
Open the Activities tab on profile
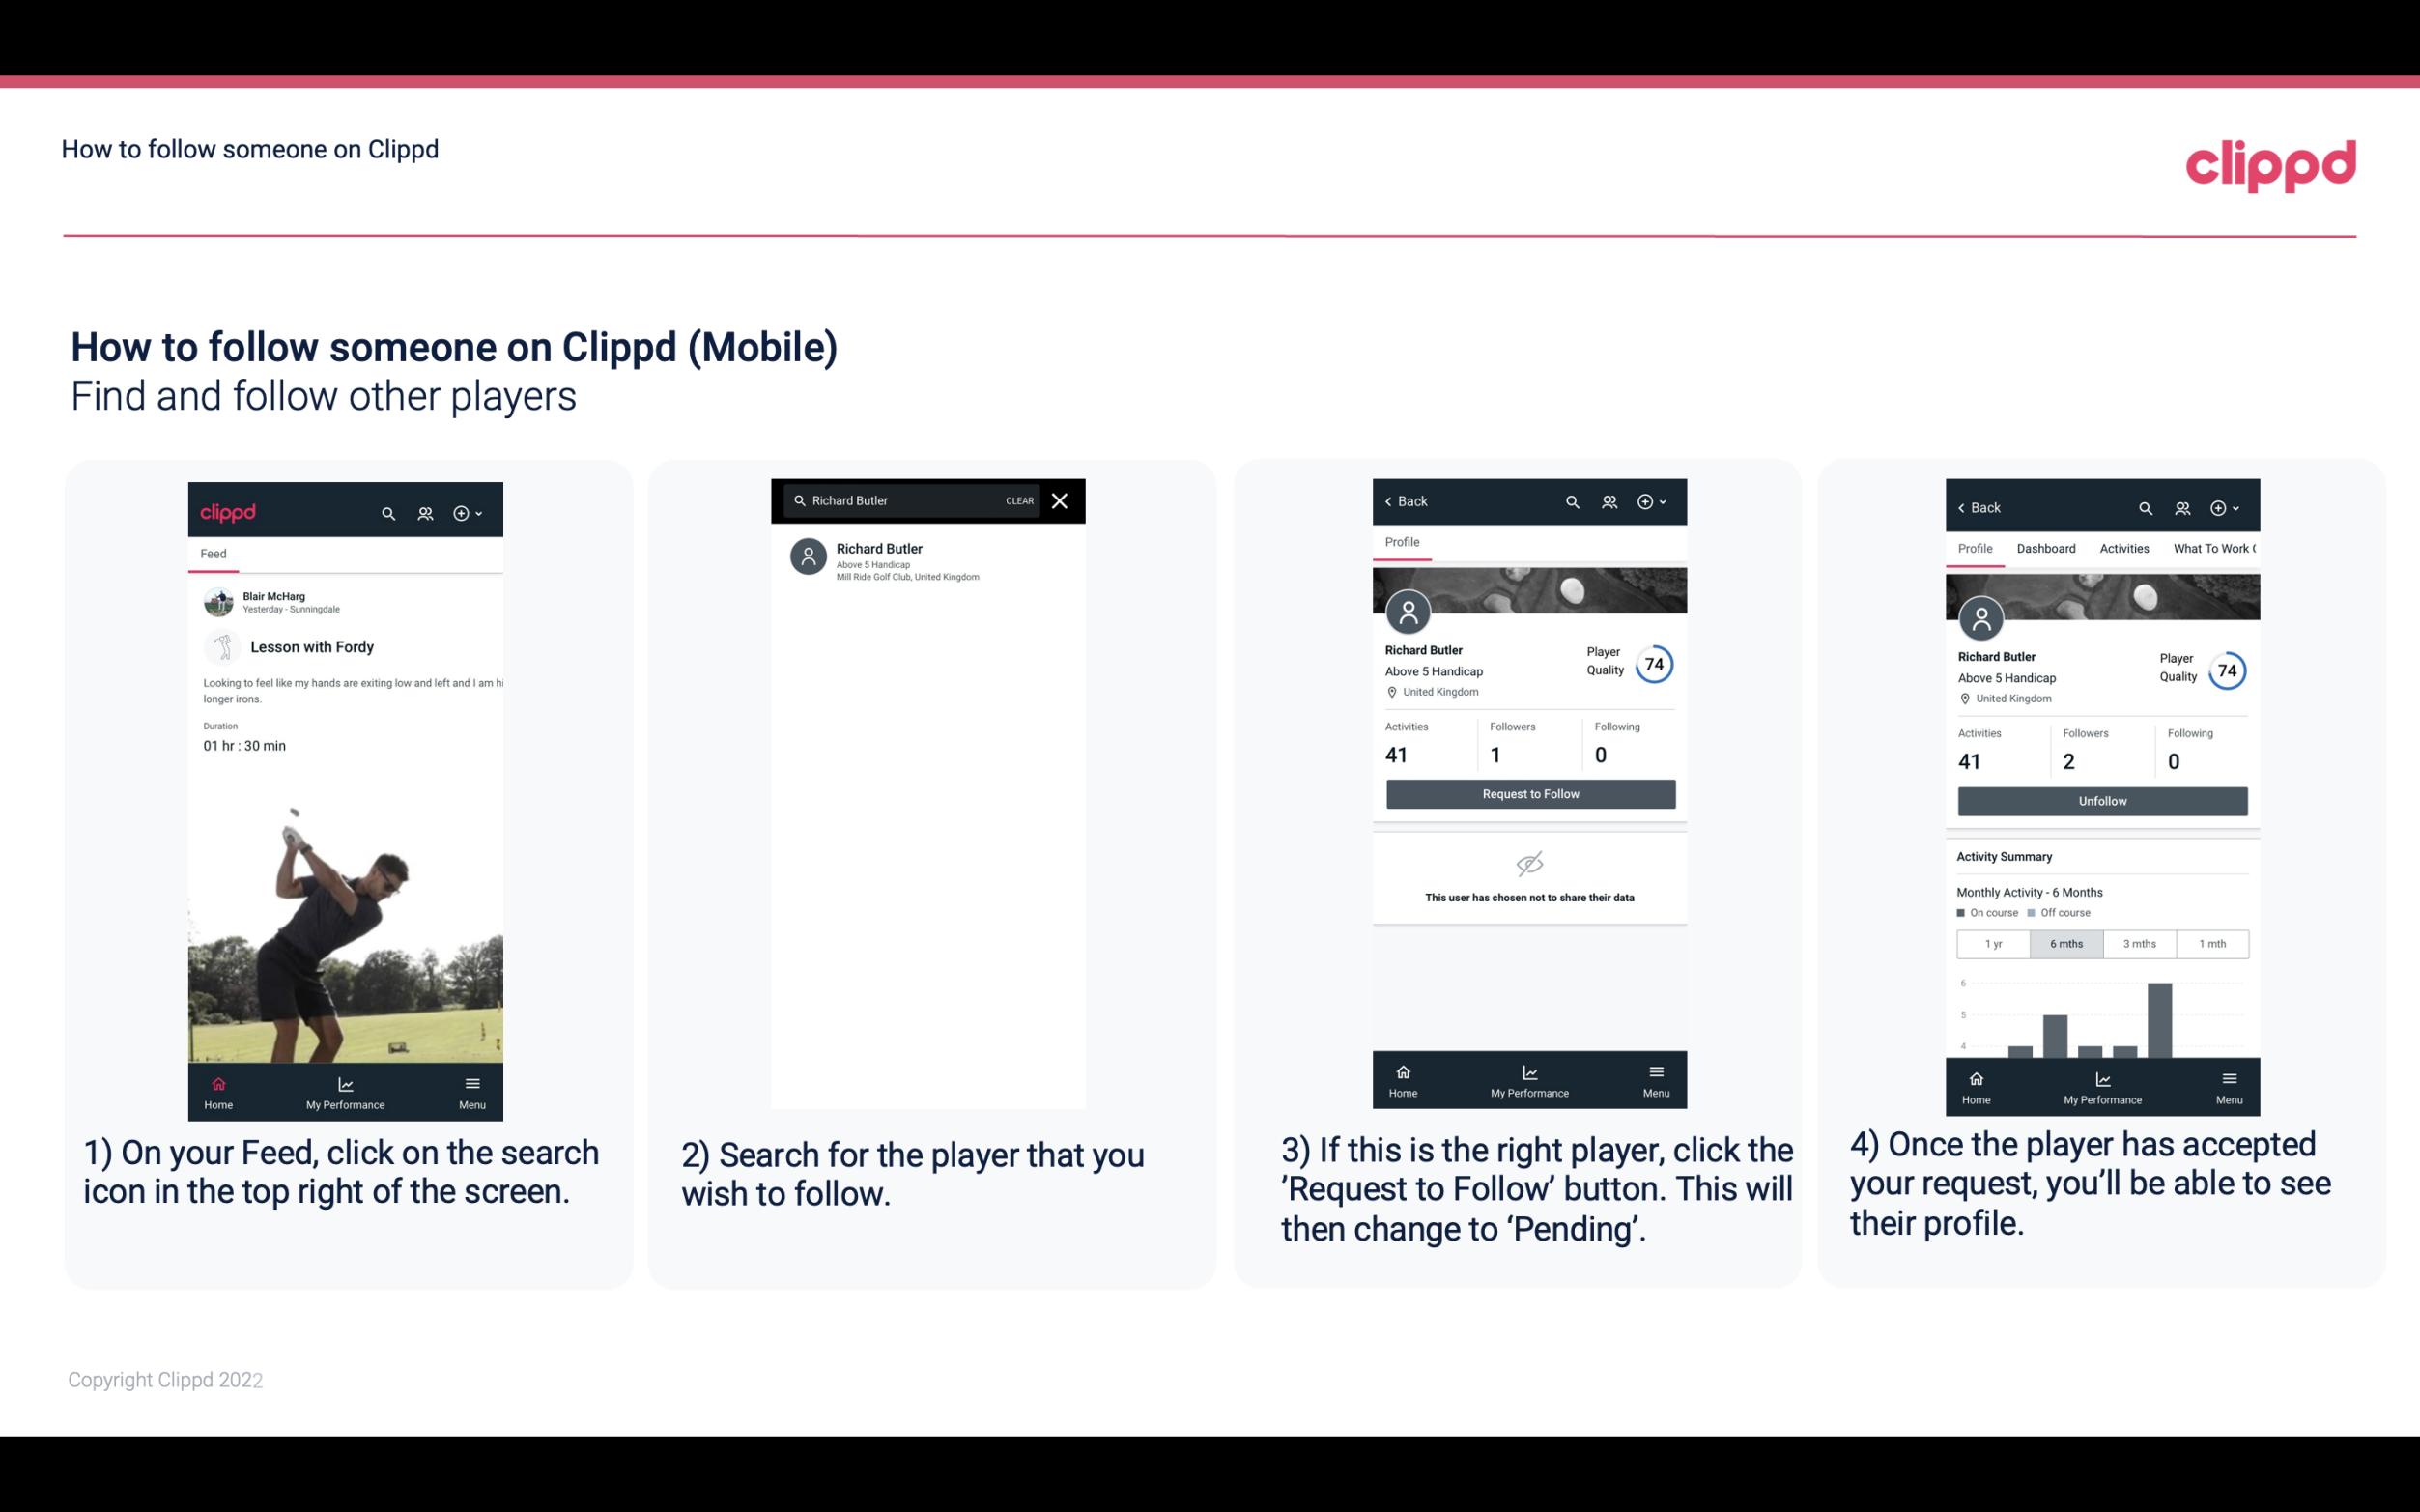(x=2122, y=547)
